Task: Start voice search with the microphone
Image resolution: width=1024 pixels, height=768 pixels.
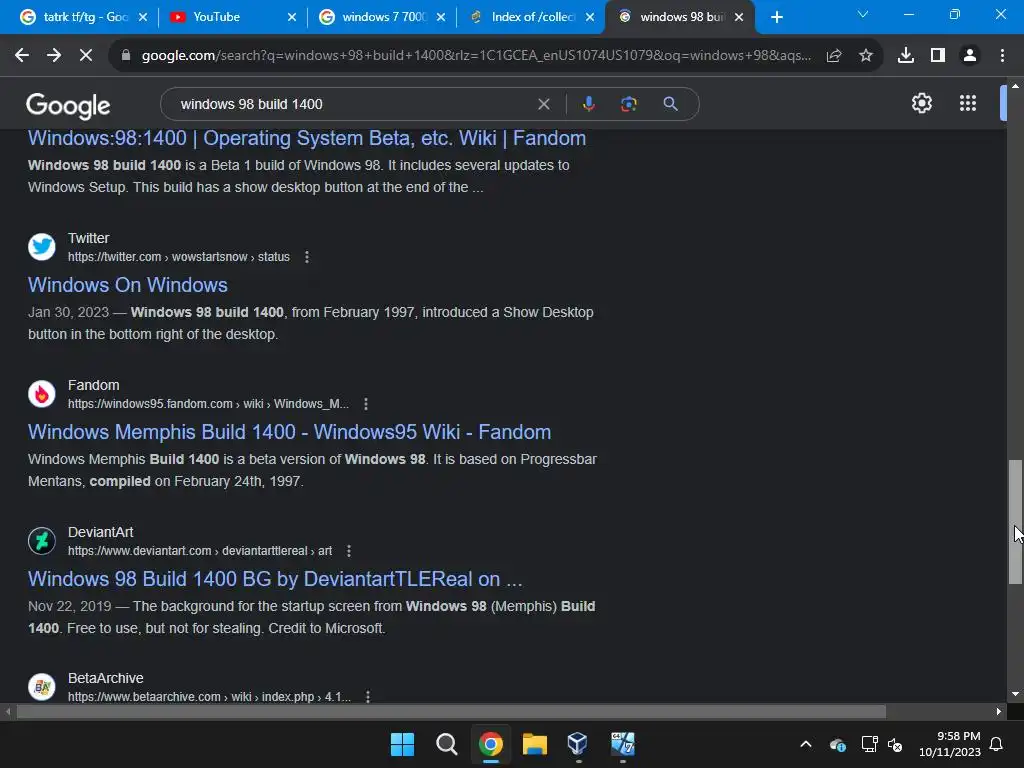Action: 588,104
